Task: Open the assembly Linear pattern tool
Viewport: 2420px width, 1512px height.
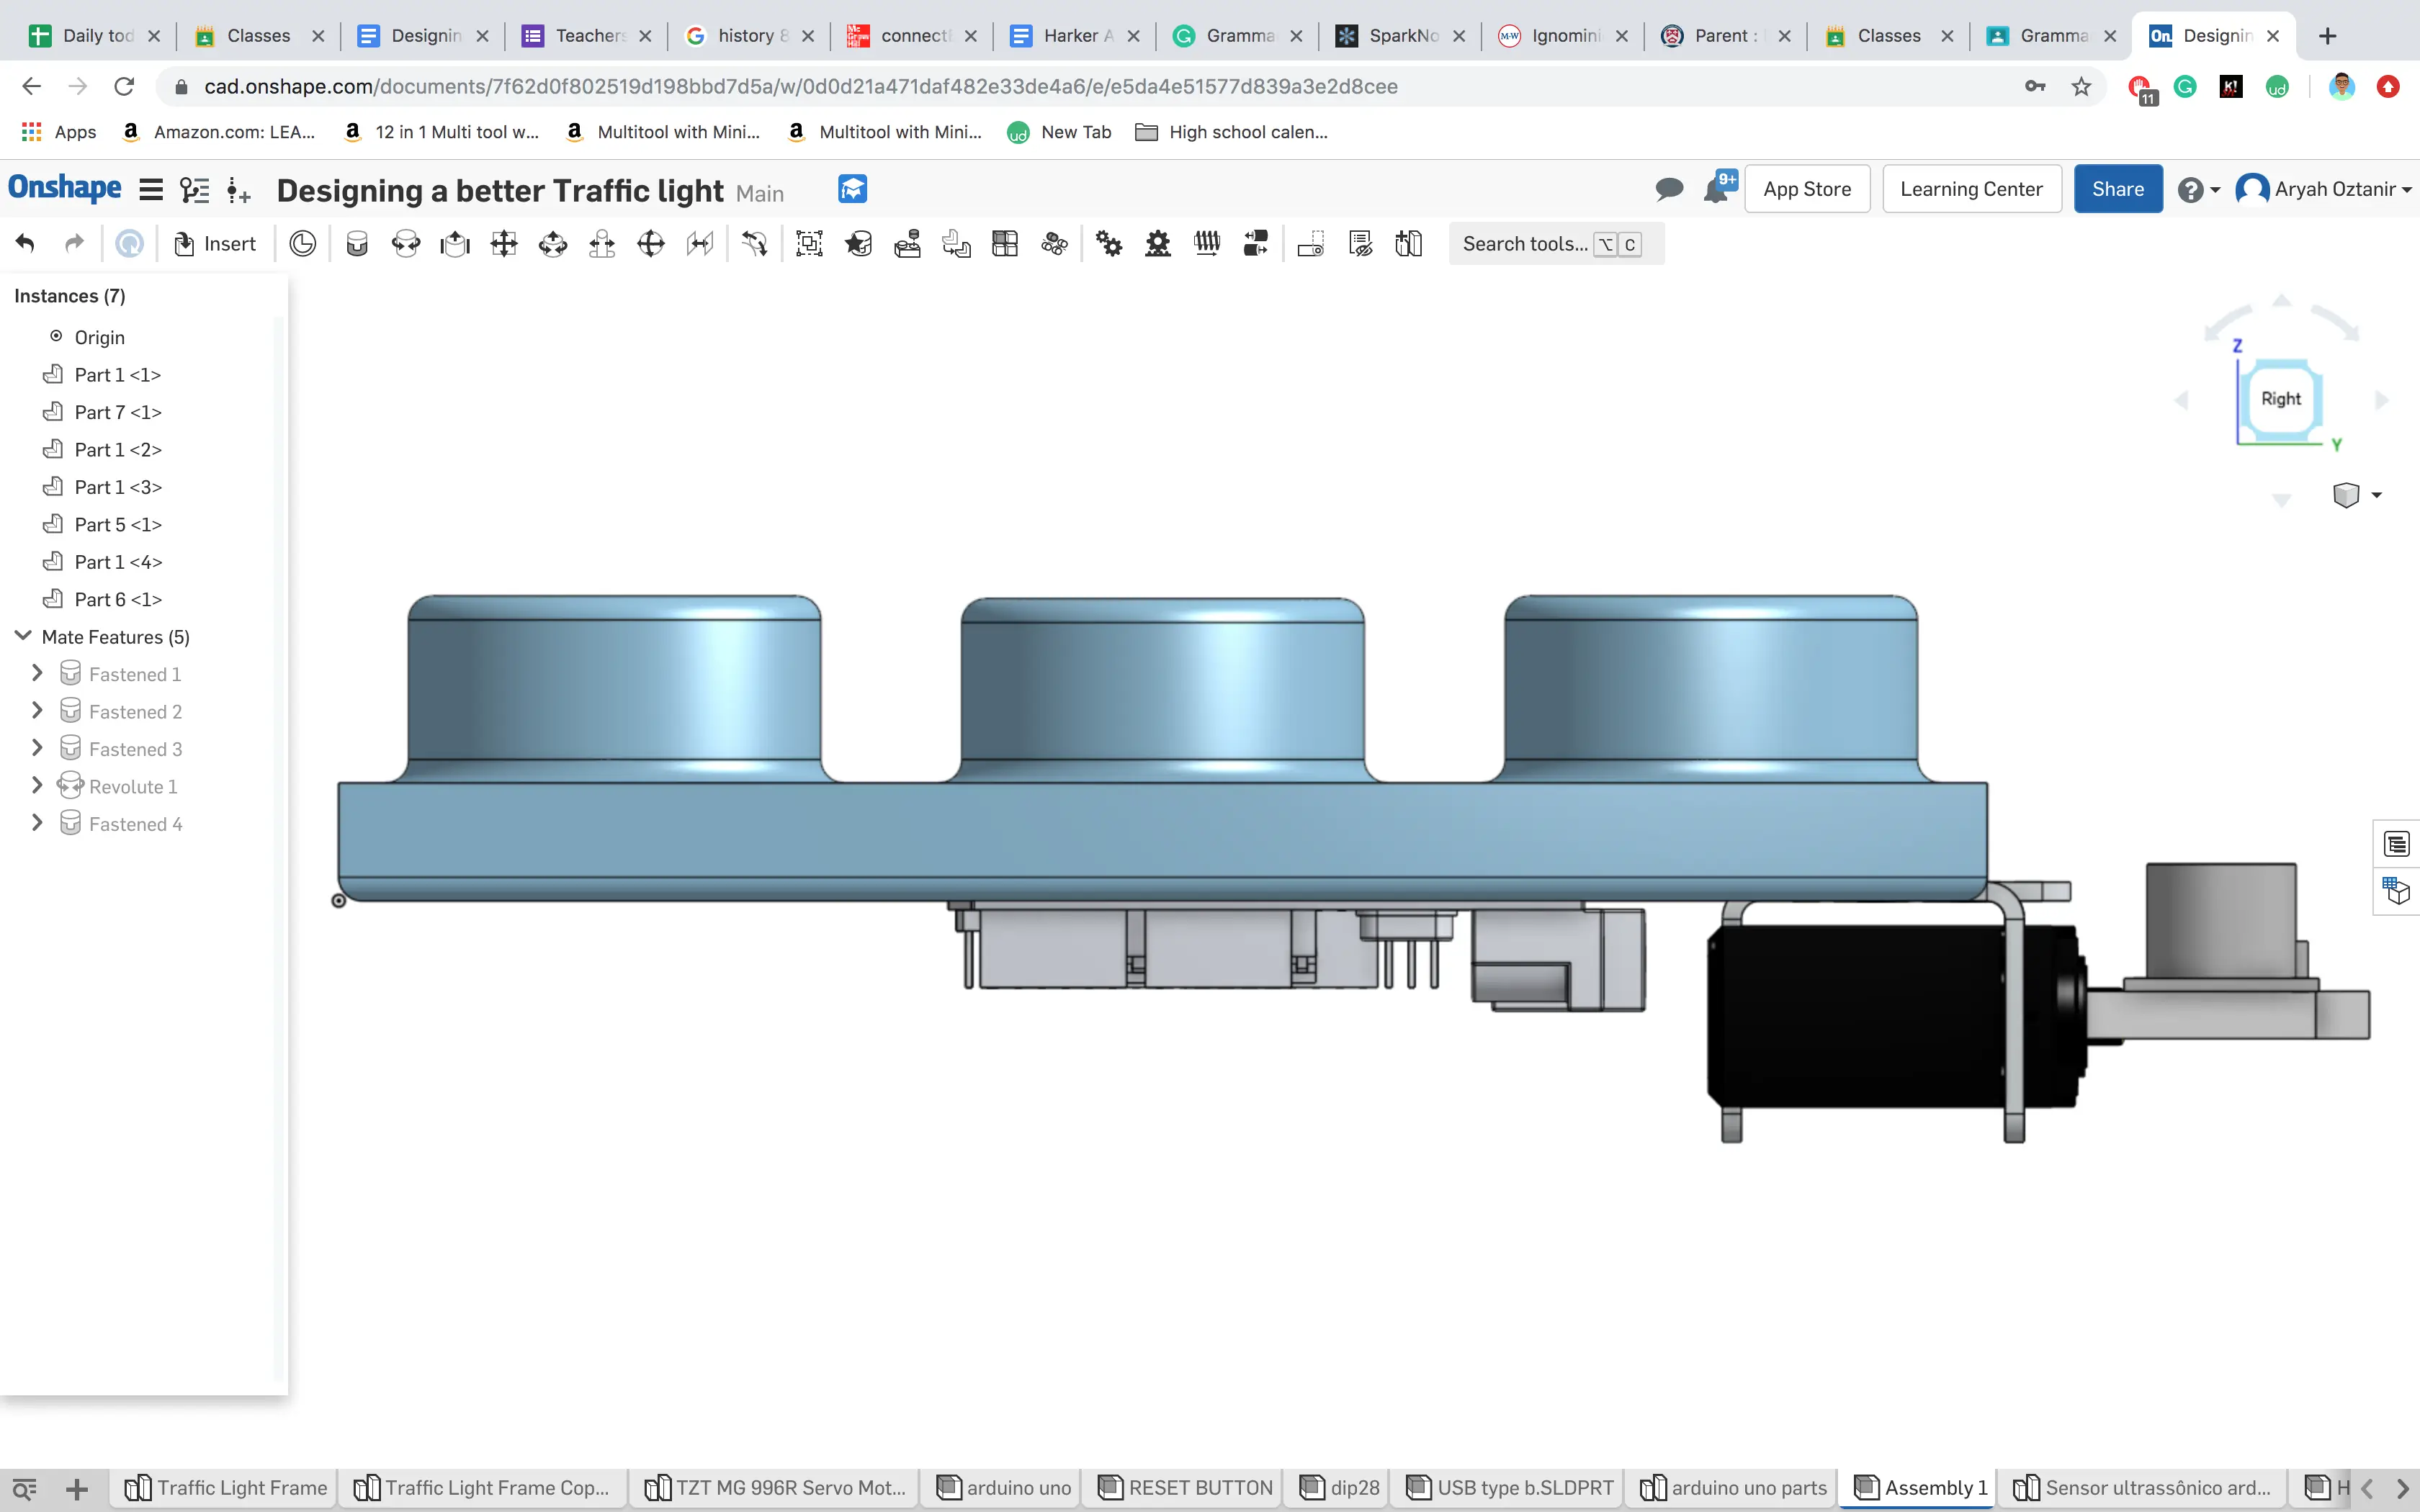Action: coord(1005,244)
